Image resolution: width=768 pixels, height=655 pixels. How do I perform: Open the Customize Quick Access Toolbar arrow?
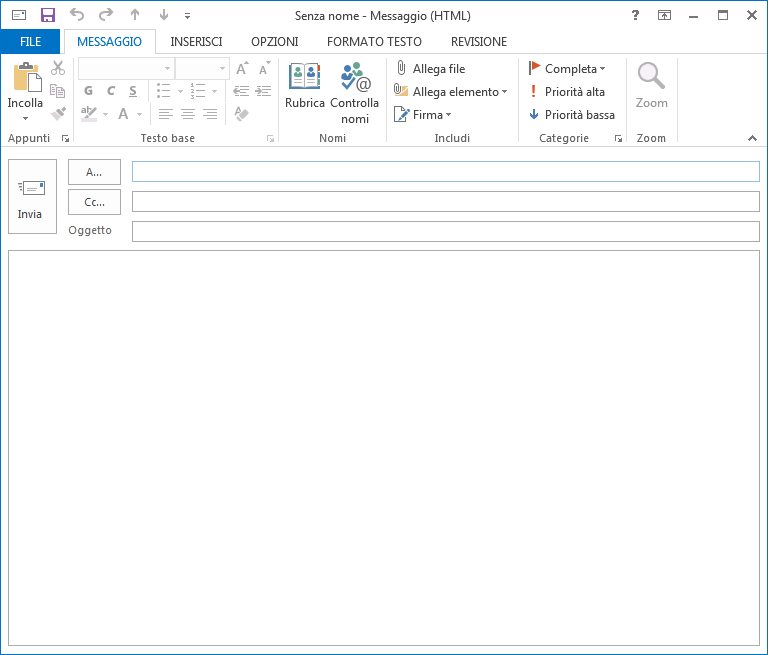[x=187, y=16]
